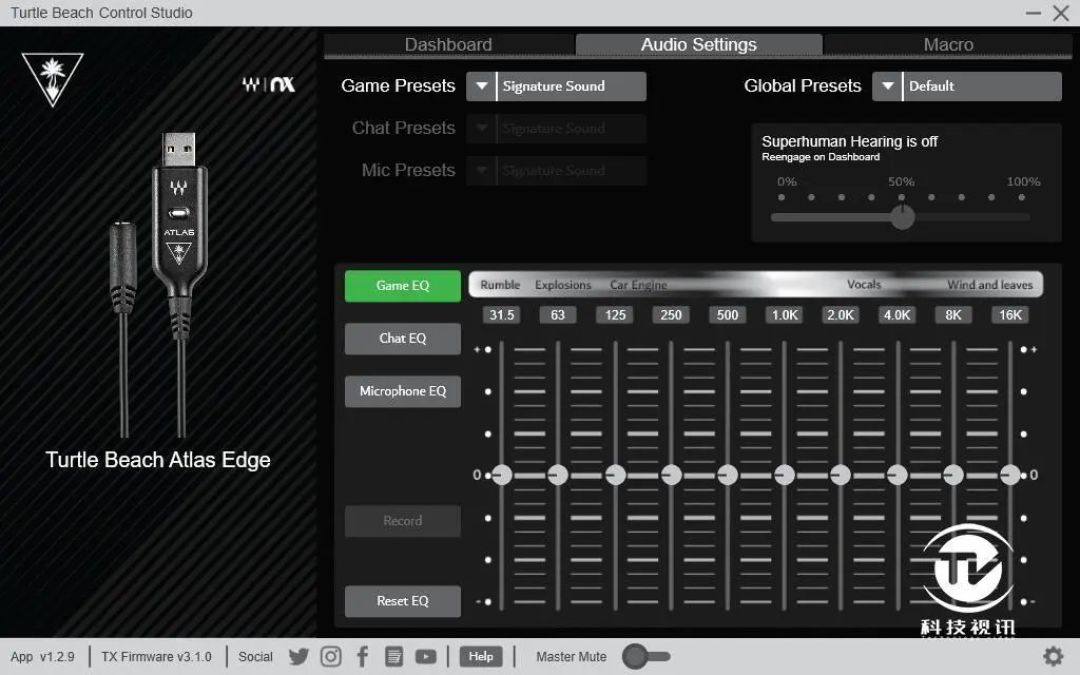
Task: Click the Vocals frequency range label
Action: click(x=864, y=284)
